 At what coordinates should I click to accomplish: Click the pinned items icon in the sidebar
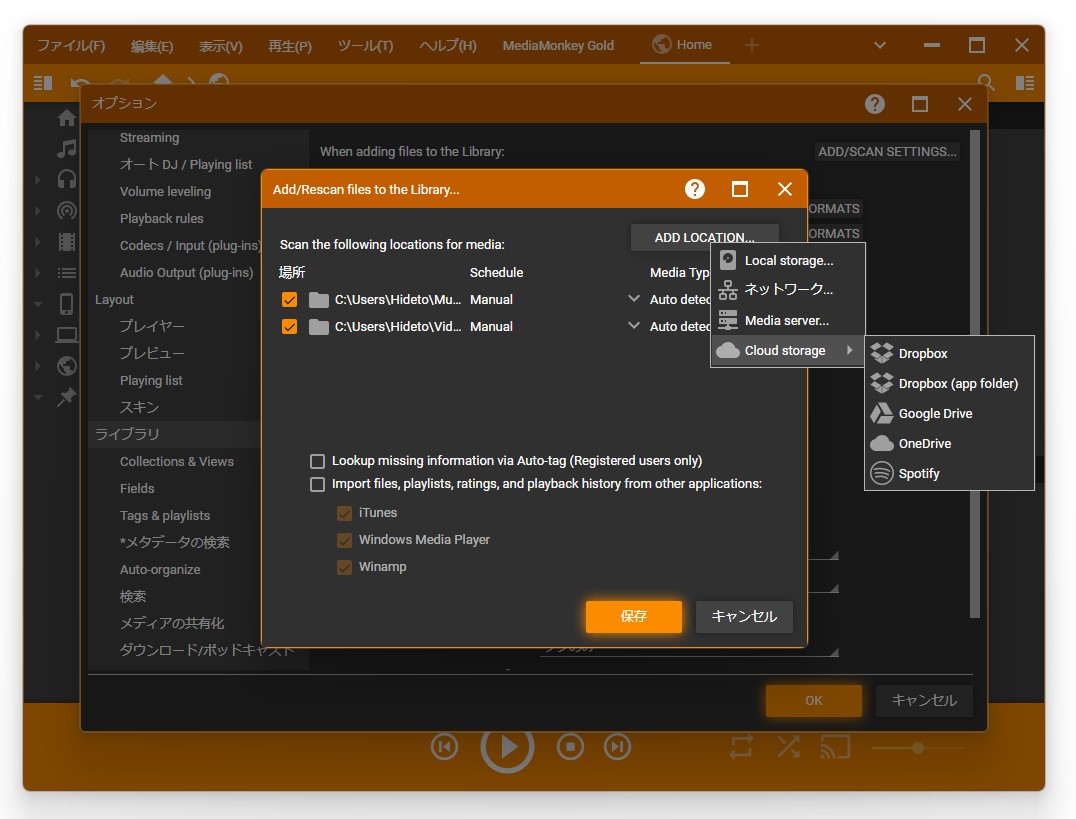(67, 397)
